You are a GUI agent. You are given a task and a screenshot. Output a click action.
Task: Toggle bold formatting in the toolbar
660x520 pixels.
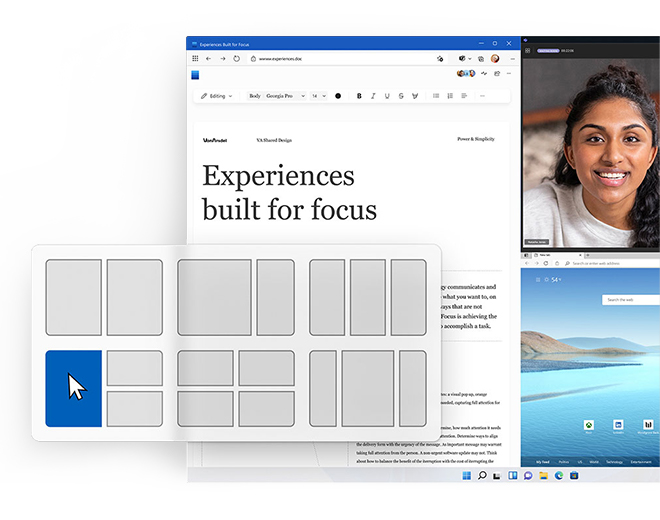359,96
